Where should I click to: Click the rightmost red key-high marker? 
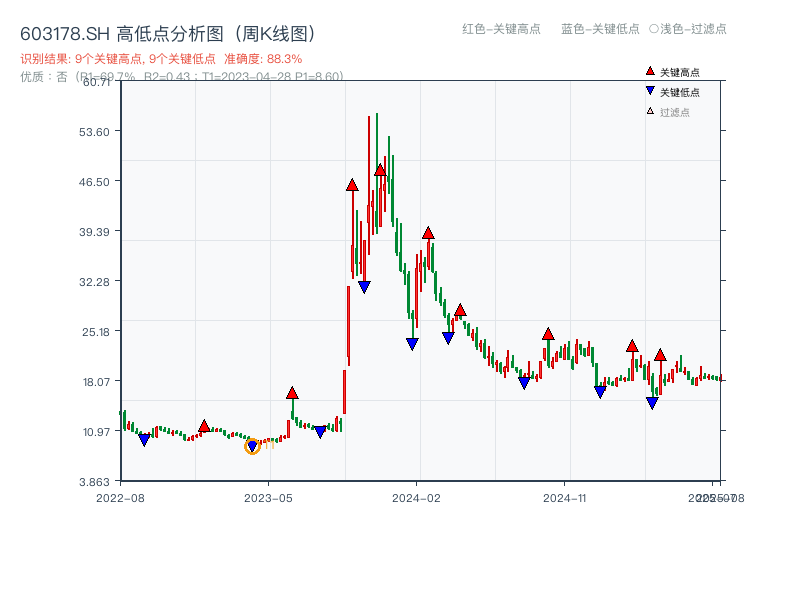point(660,354)
